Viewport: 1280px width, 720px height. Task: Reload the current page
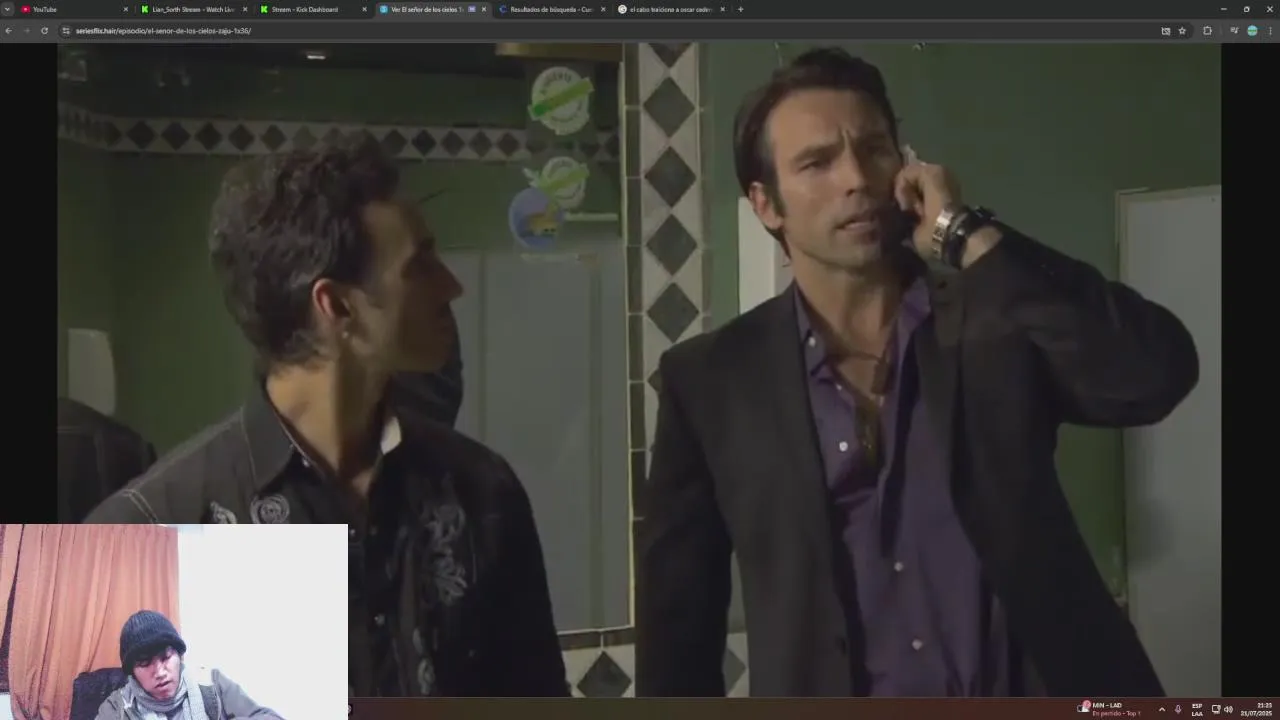[x=44, y=31]
